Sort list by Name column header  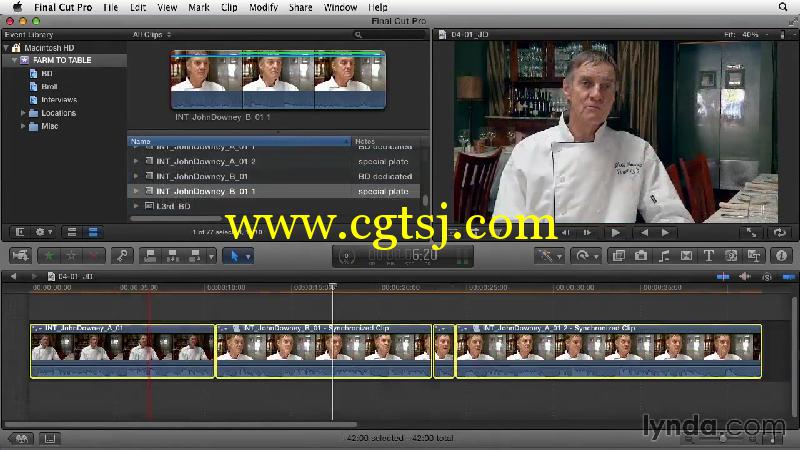coord(239,141)
